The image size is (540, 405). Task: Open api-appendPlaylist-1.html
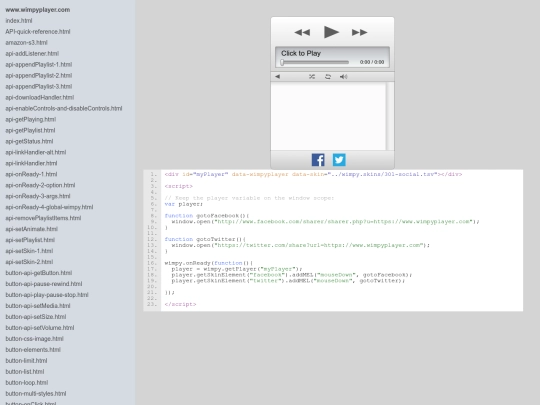[39, 64]
